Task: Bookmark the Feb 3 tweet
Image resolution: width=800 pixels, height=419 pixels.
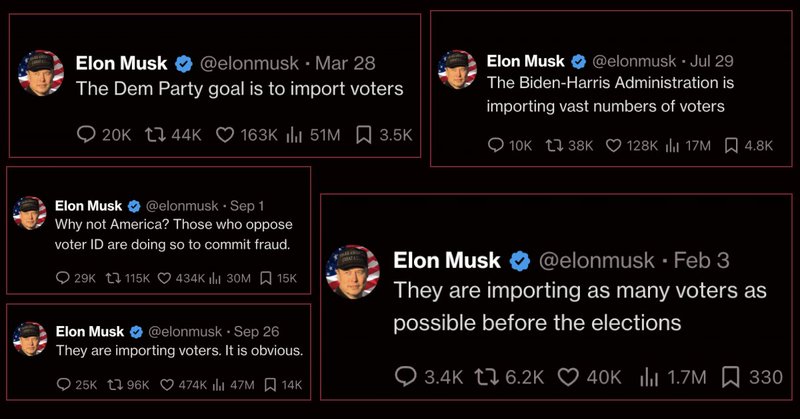Action: 732,377
